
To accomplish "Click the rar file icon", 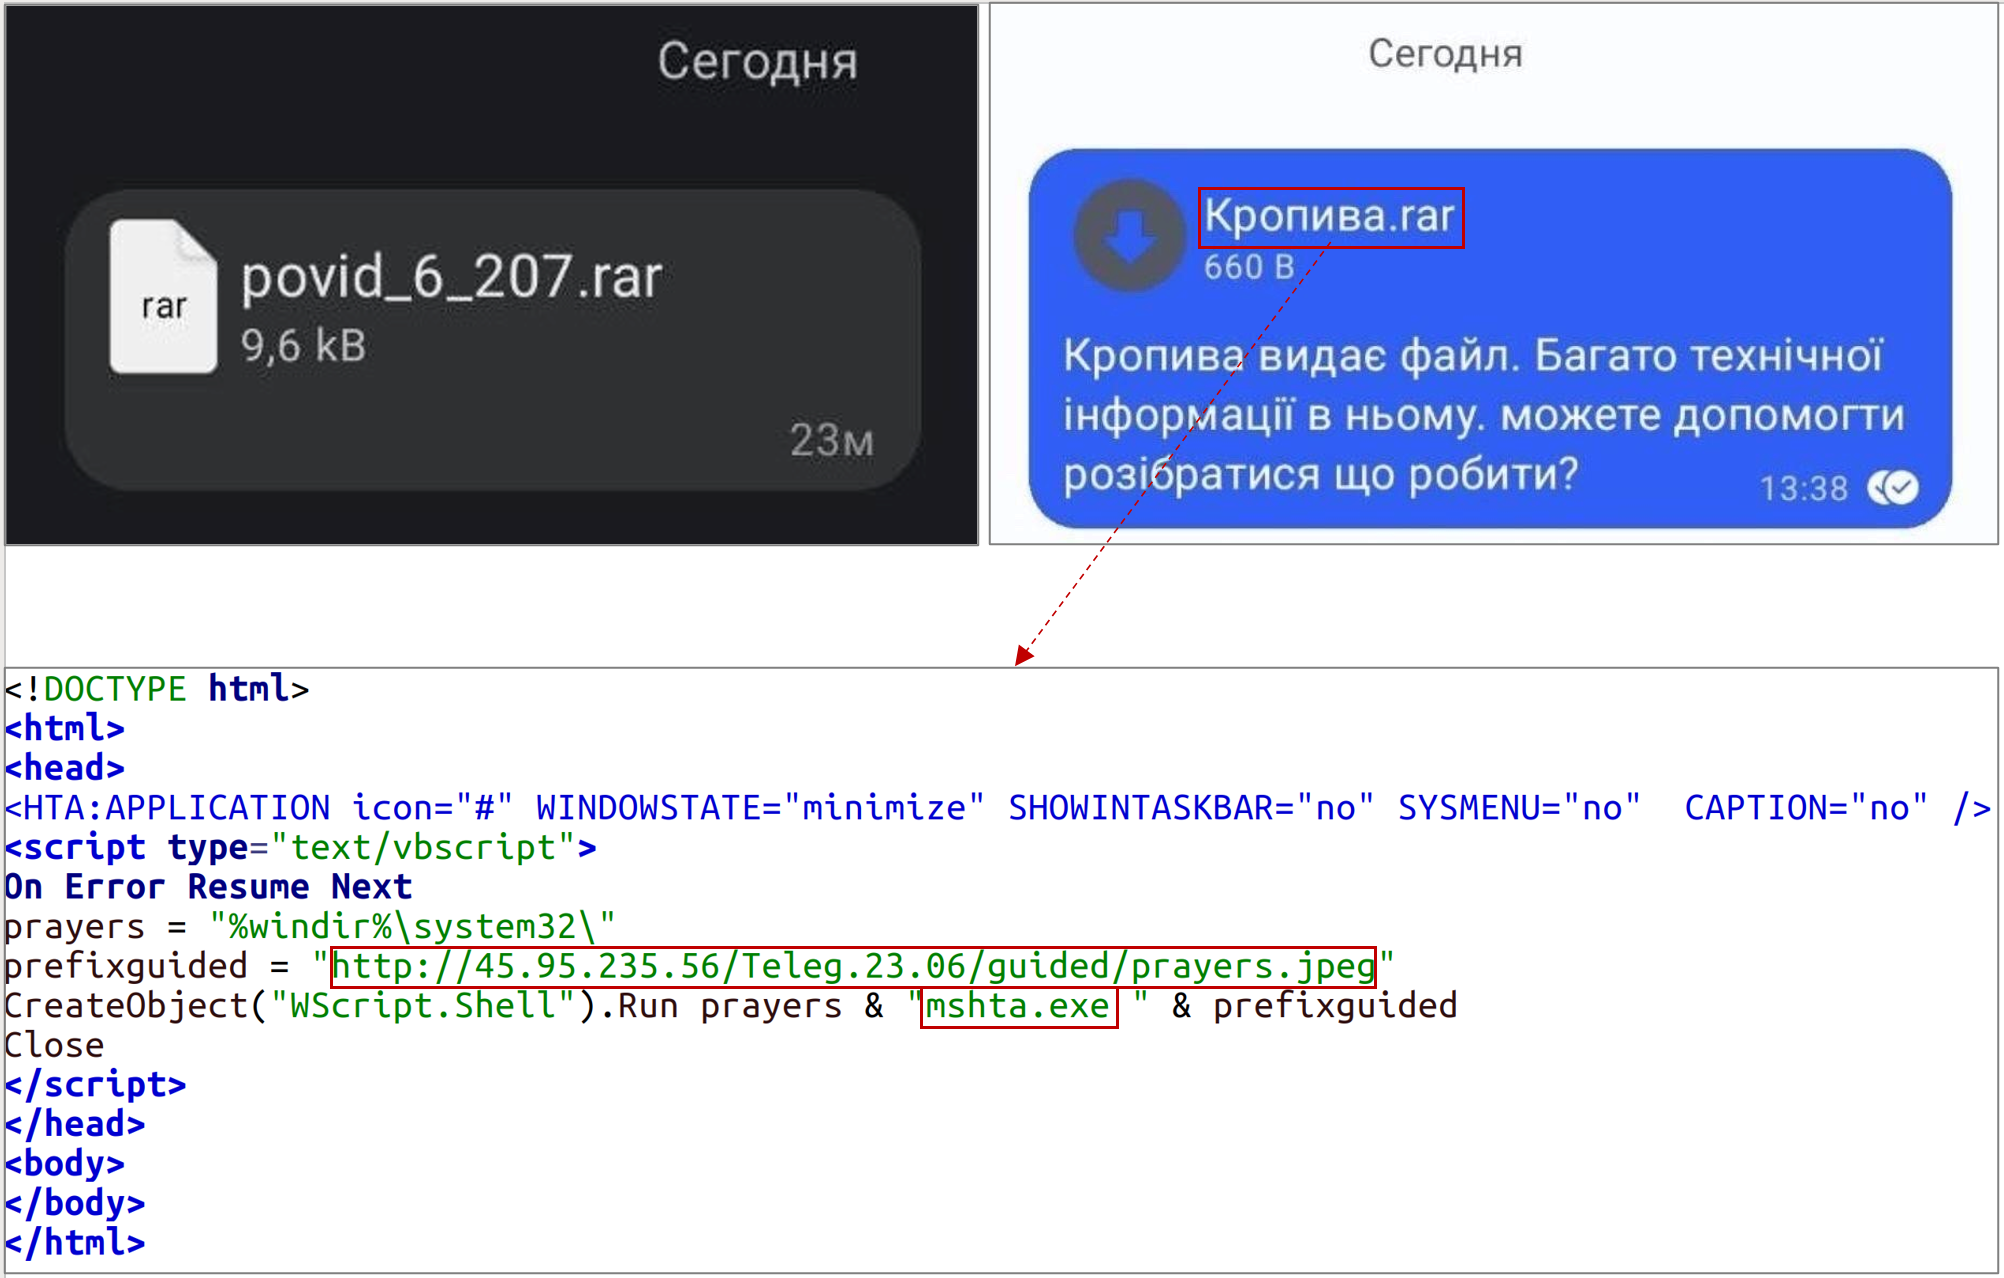I will coord(163,297).
